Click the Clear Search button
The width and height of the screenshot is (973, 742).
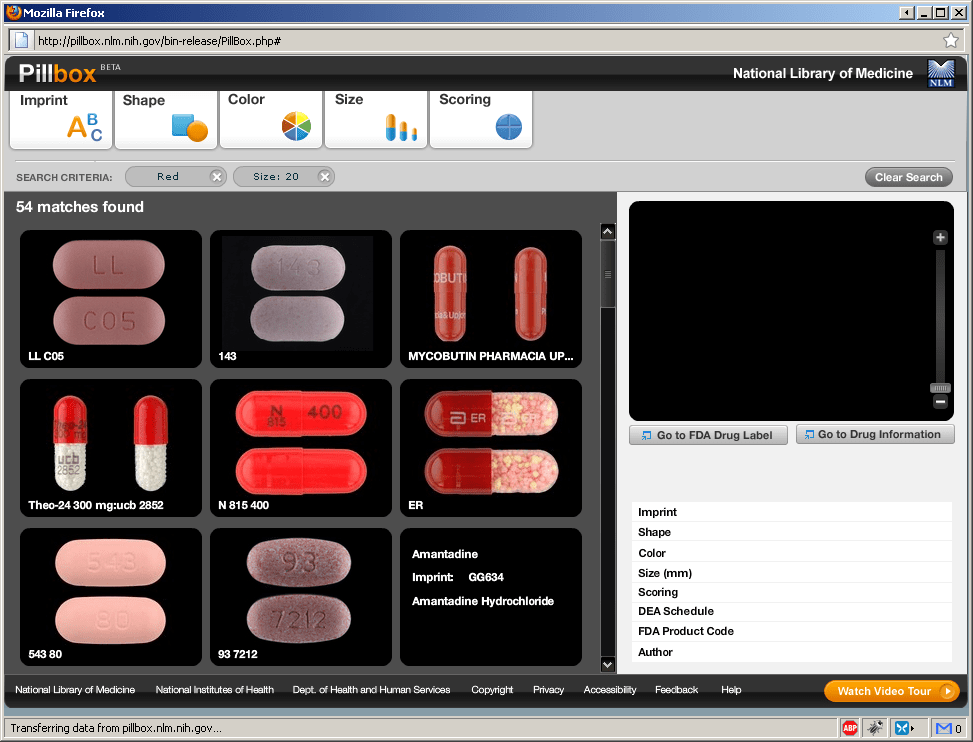[x=908, y=177]
